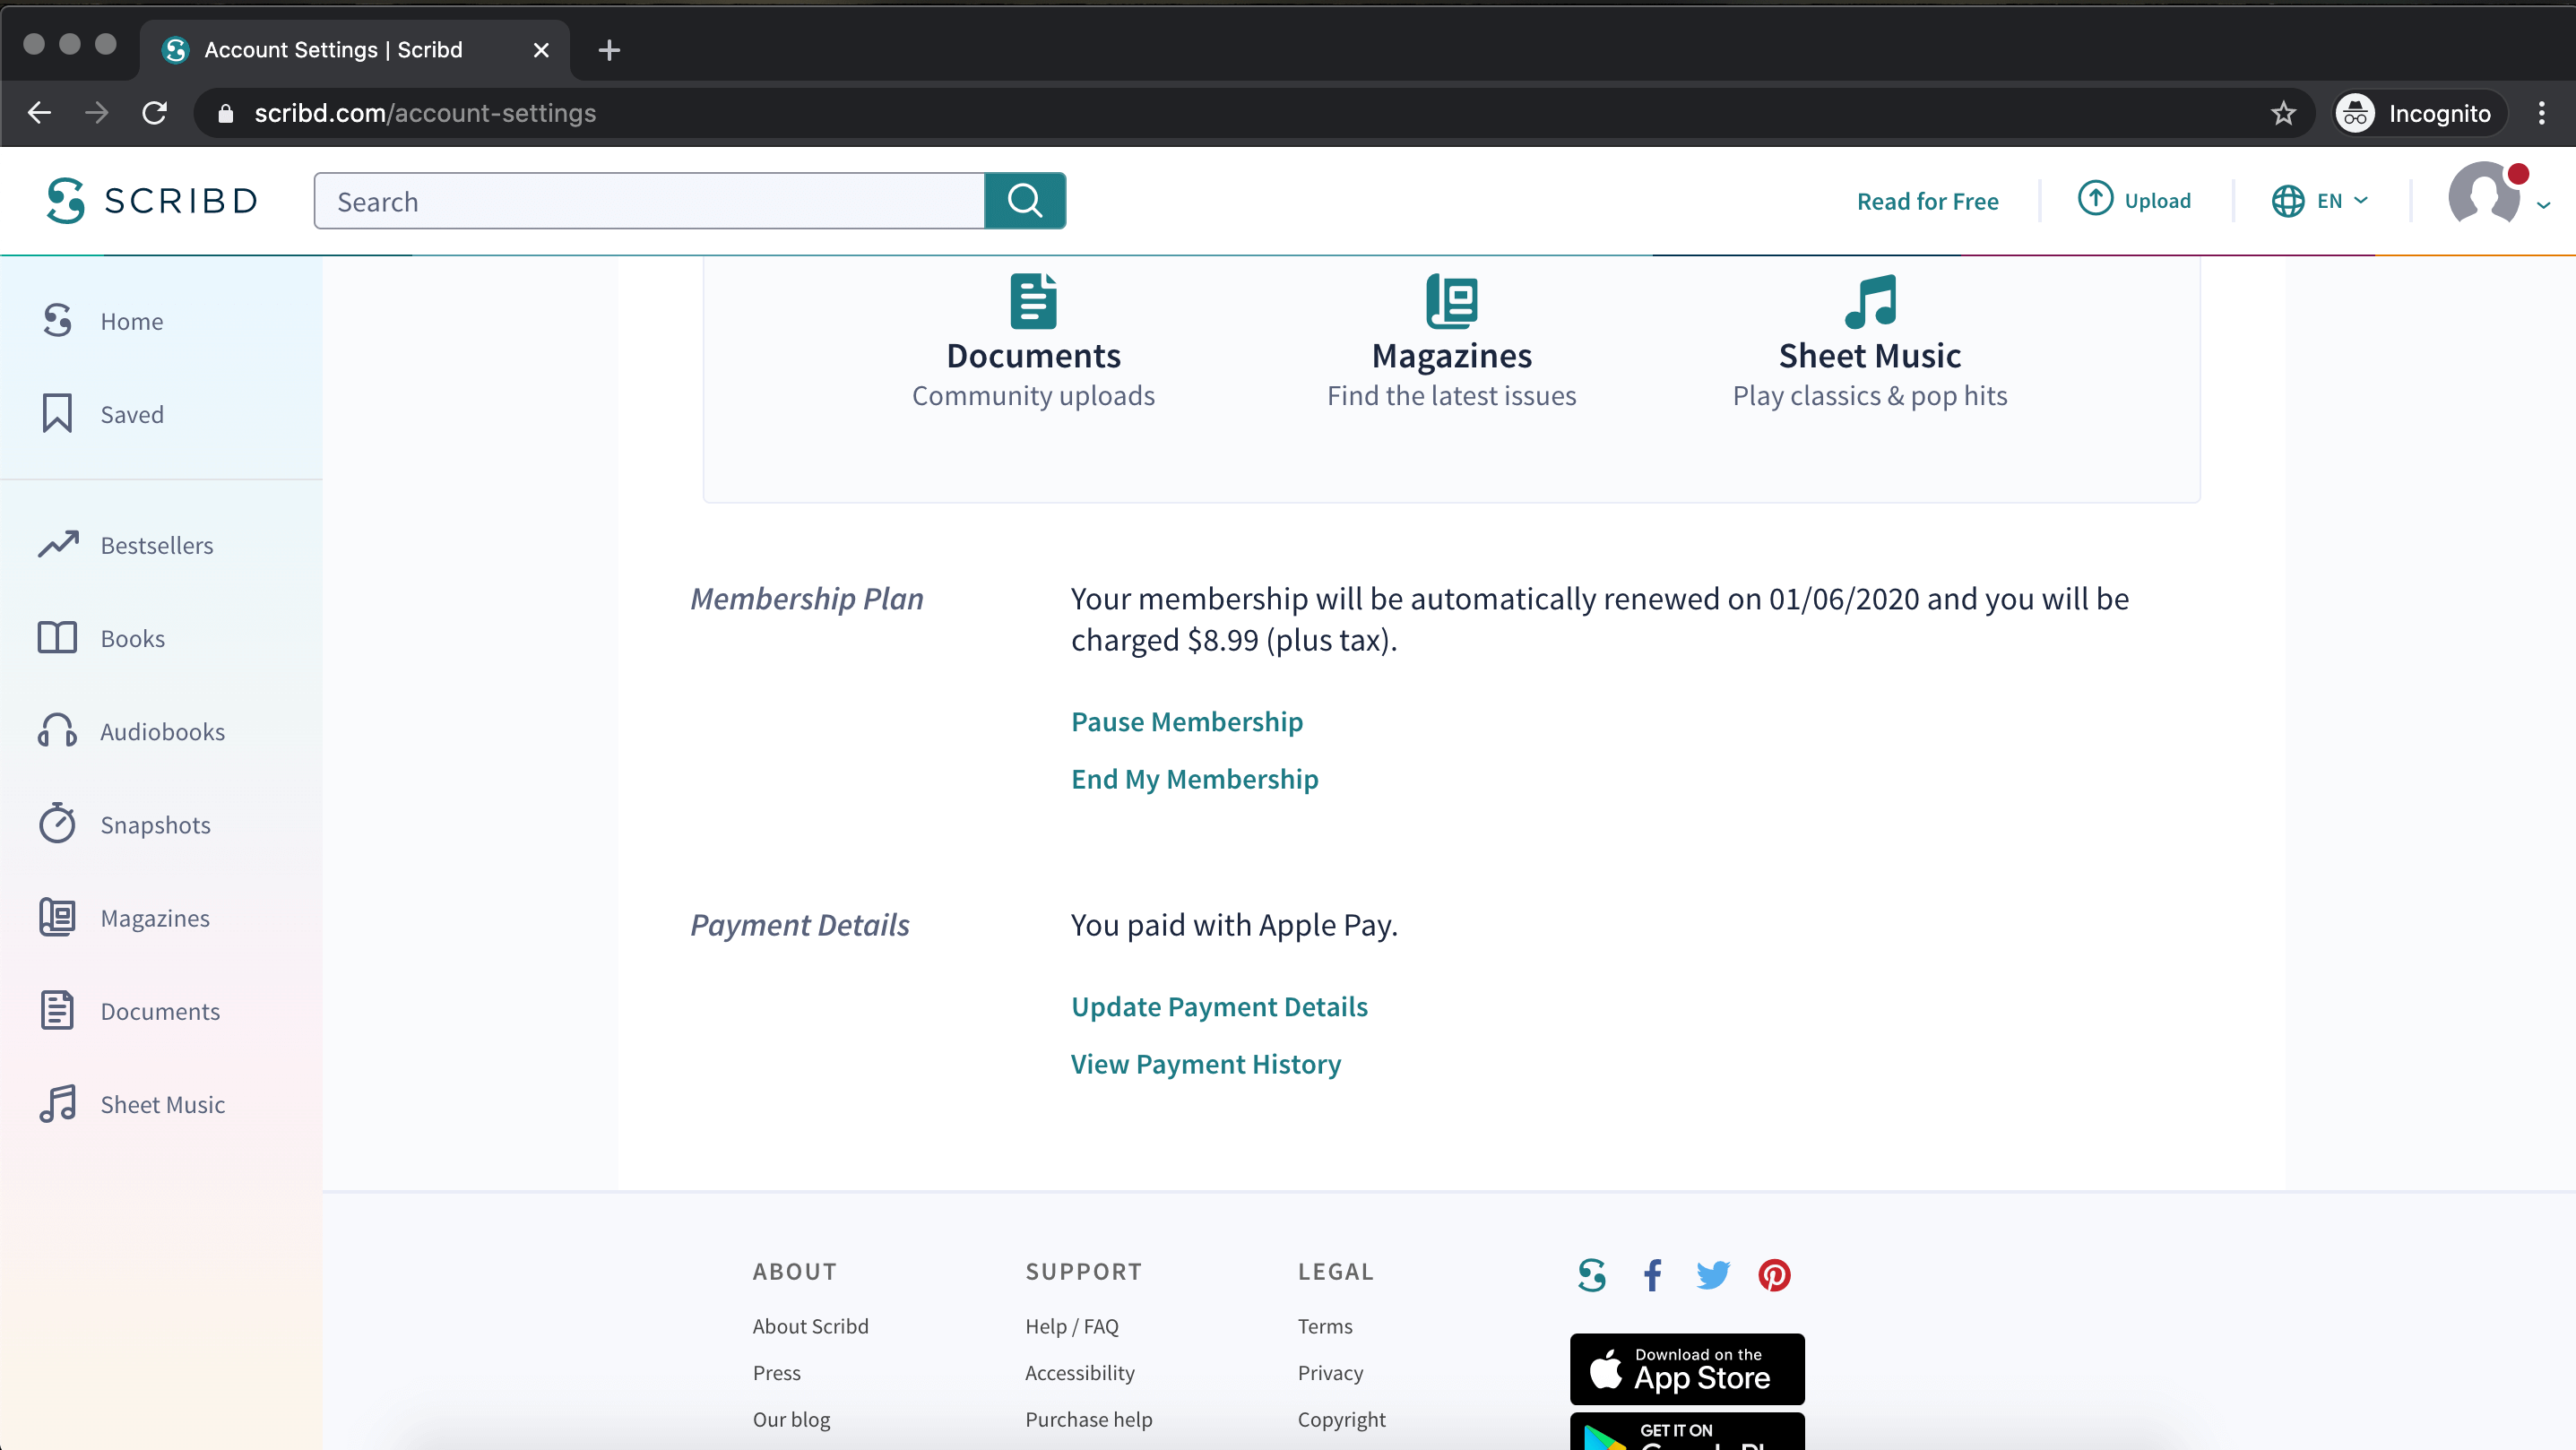The image size is (2576, 1450).
Task: Select the Account Settings browser tab
Action: [335, 50]
